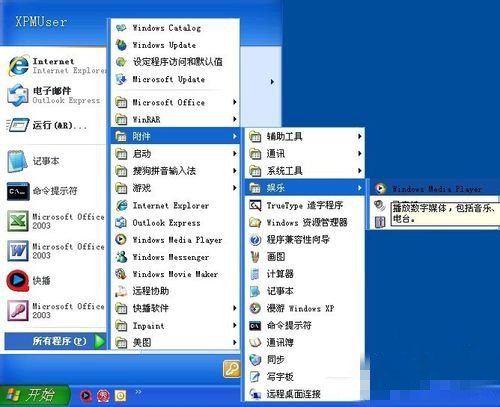Screen dimensions: 500x407
Task: Open the 系统工具 submenu
Action: tap(305, 171)
